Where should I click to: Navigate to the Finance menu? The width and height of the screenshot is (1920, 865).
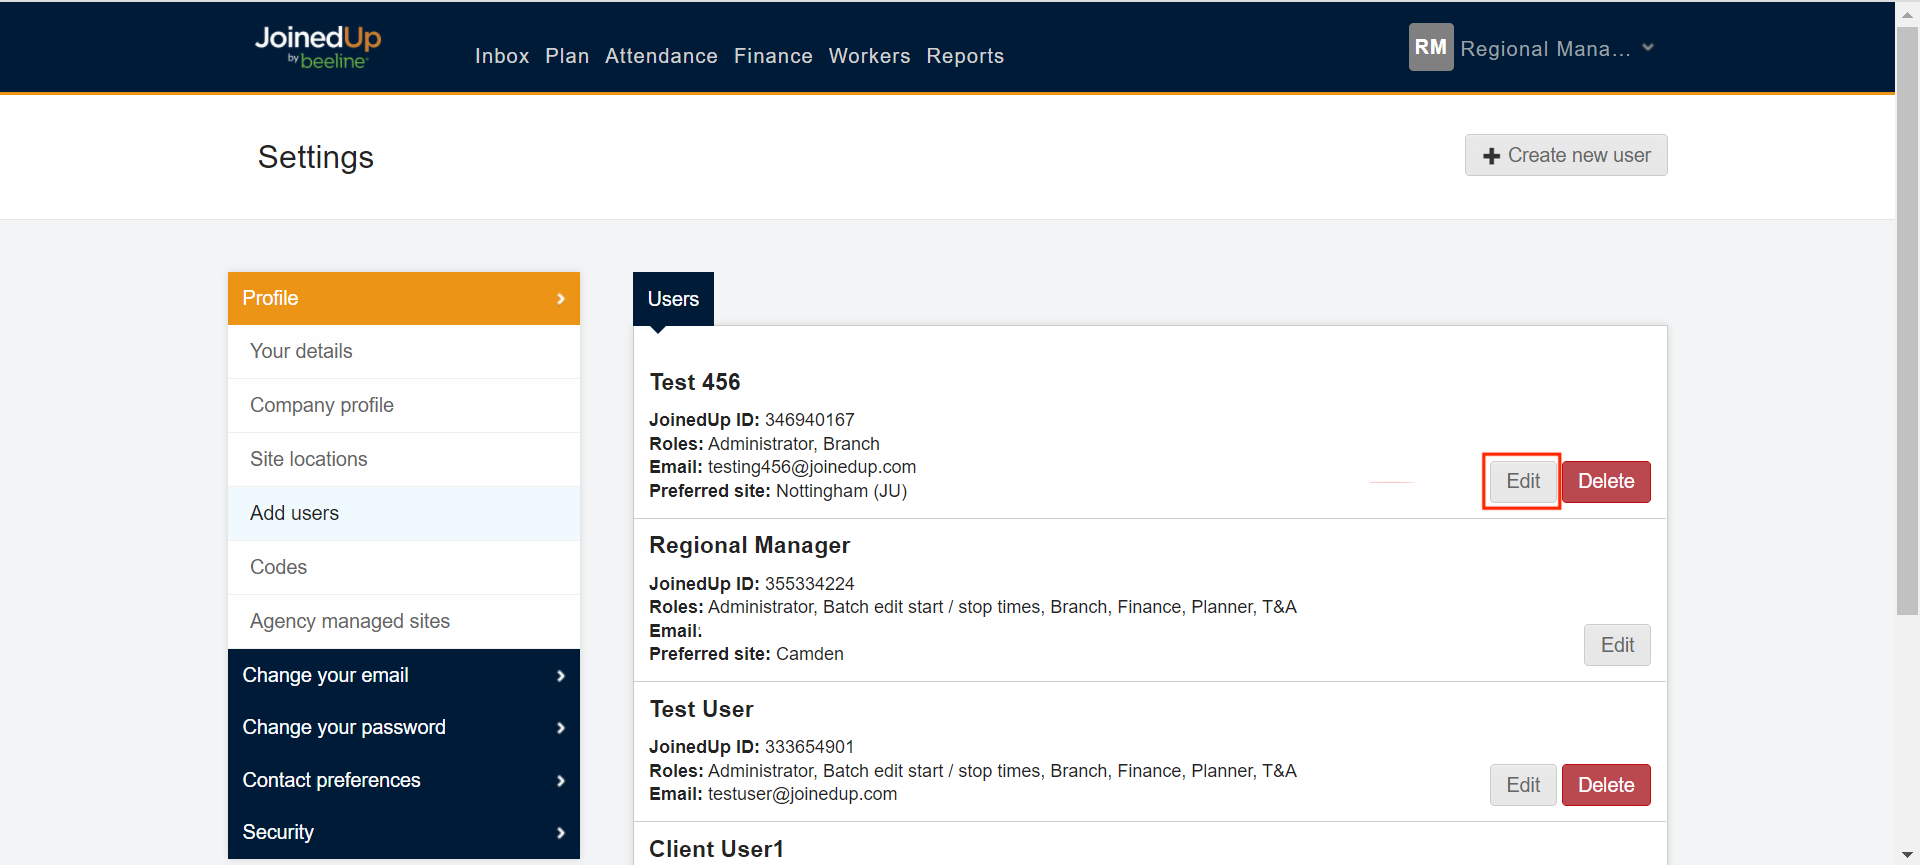click(773, 56)
